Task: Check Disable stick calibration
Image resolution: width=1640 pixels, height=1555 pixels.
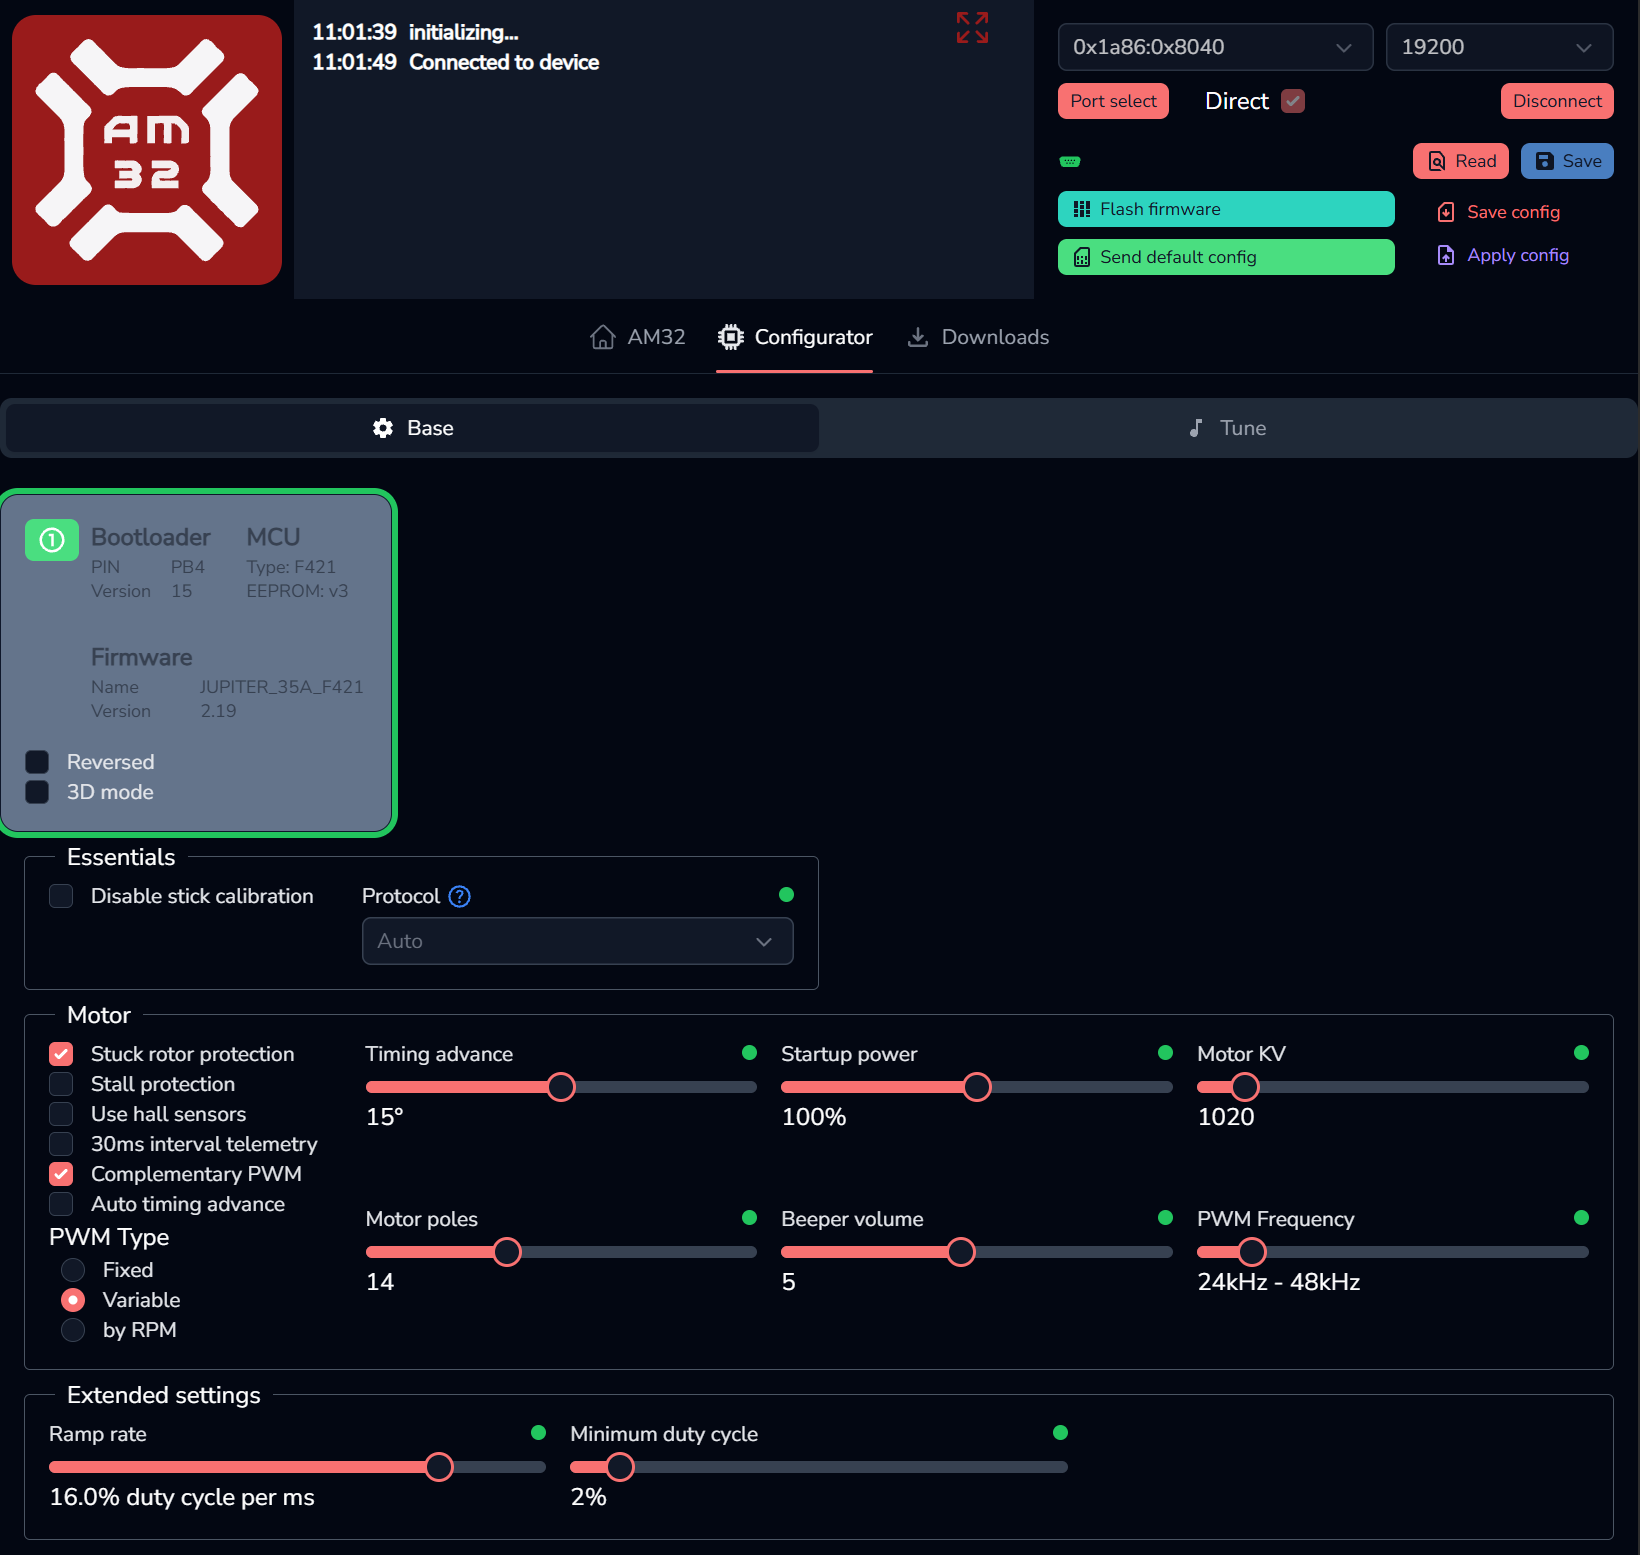Action: (x=61, y=896)
